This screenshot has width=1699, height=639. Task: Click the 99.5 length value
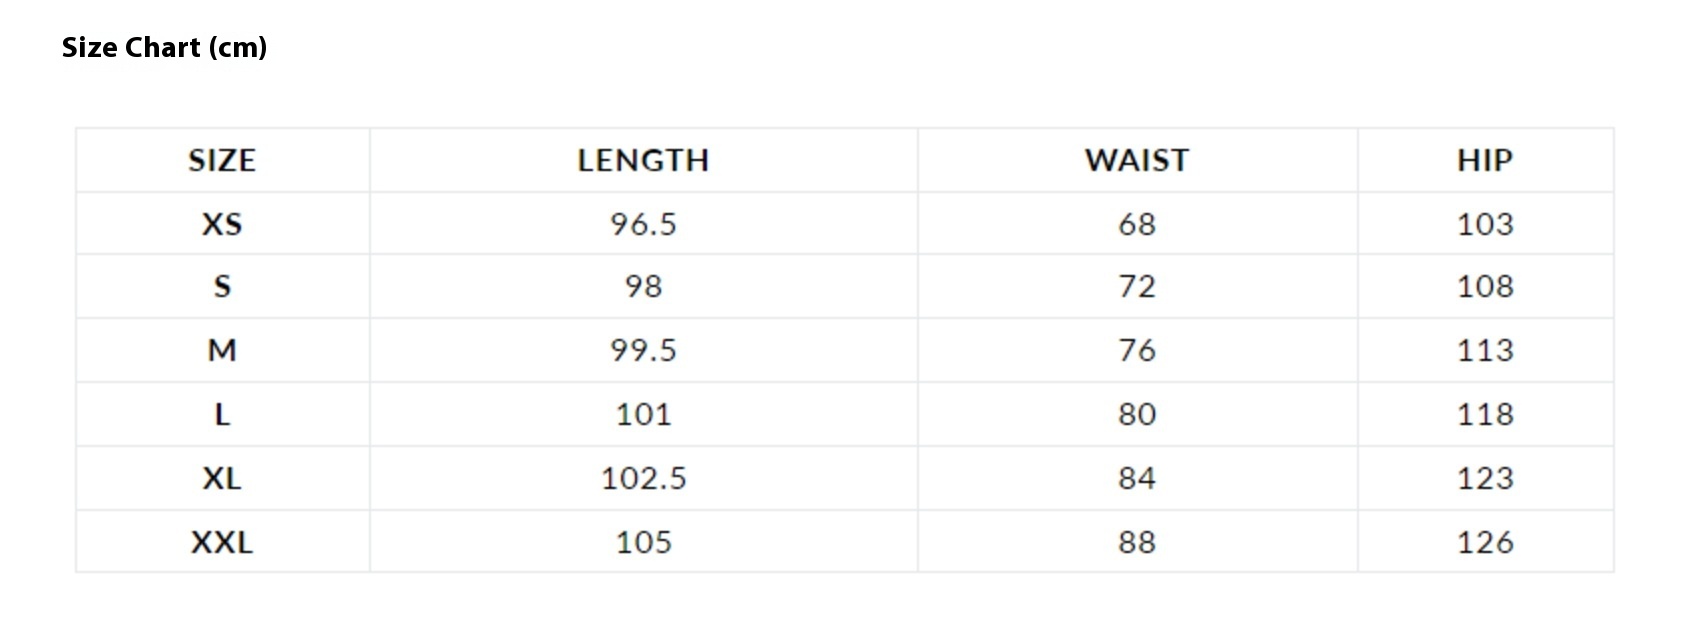click(643, 351)
